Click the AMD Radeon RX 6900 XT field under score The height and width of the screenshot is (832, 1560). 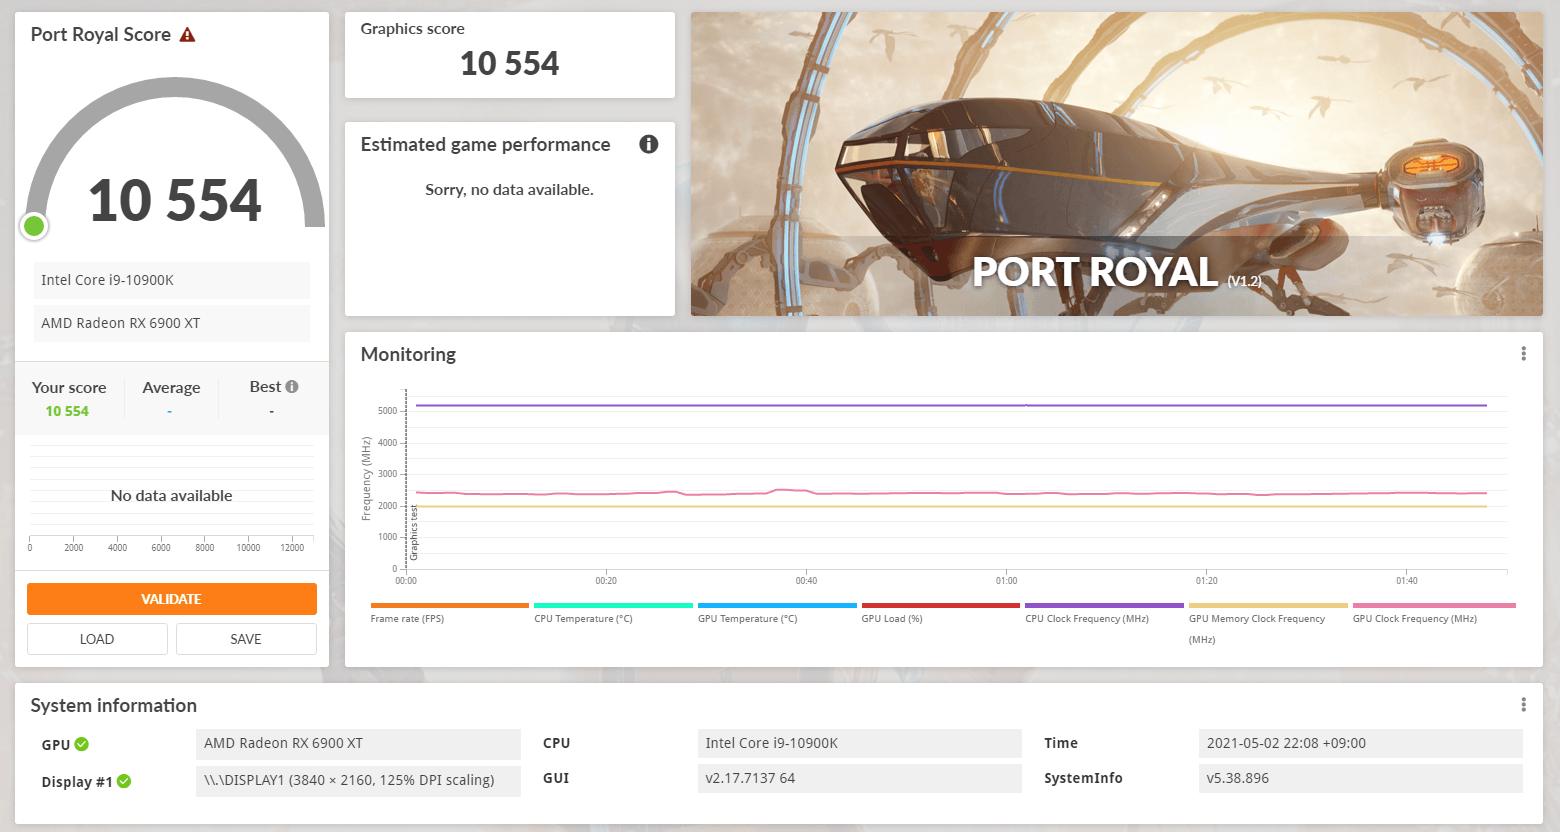[x=172, y=323]
